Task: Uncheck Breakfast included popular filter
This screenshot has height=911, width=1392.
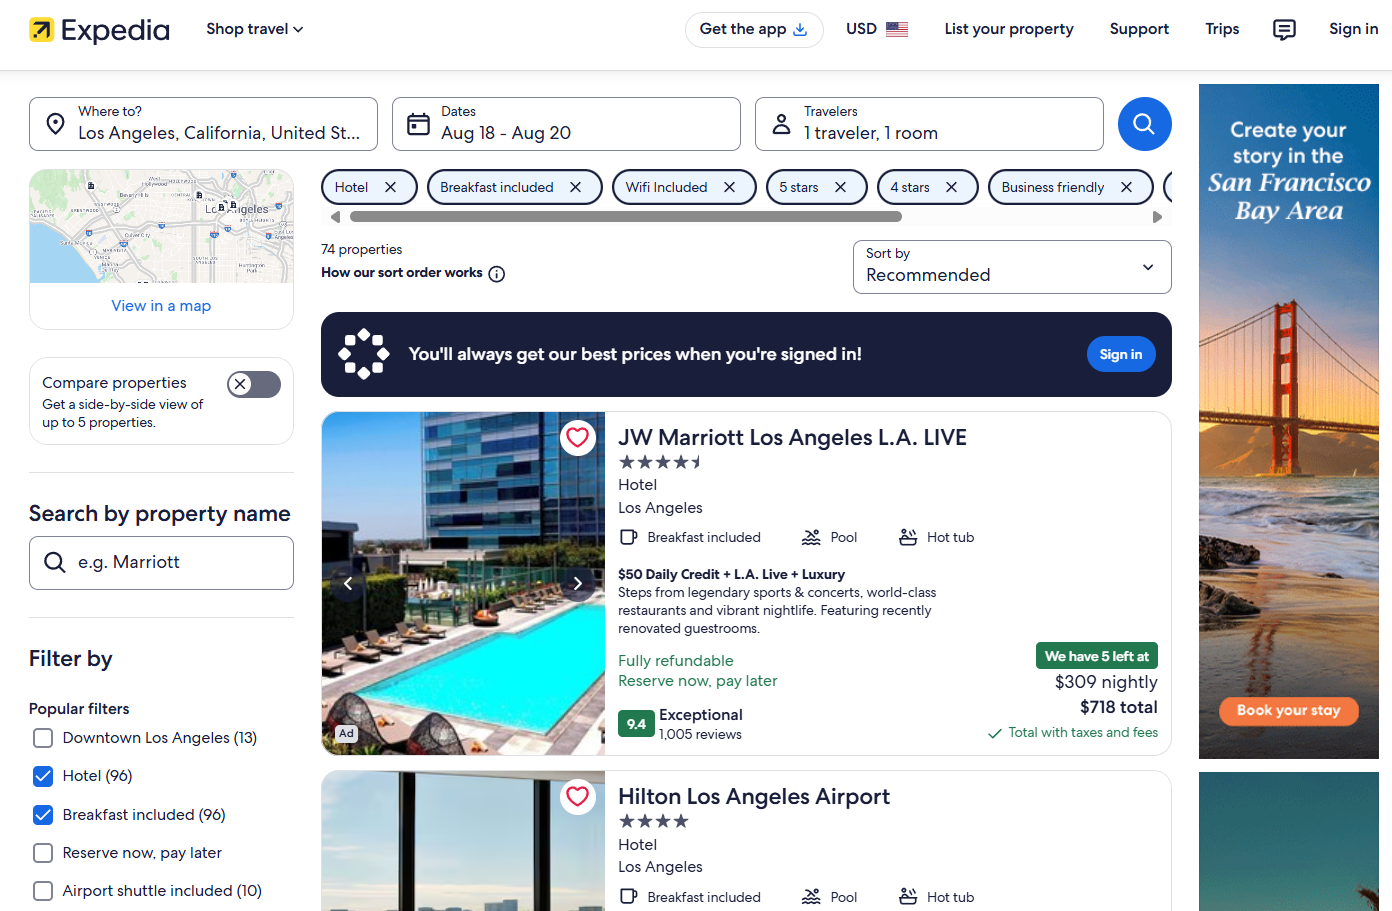Action: click(43, 815)
